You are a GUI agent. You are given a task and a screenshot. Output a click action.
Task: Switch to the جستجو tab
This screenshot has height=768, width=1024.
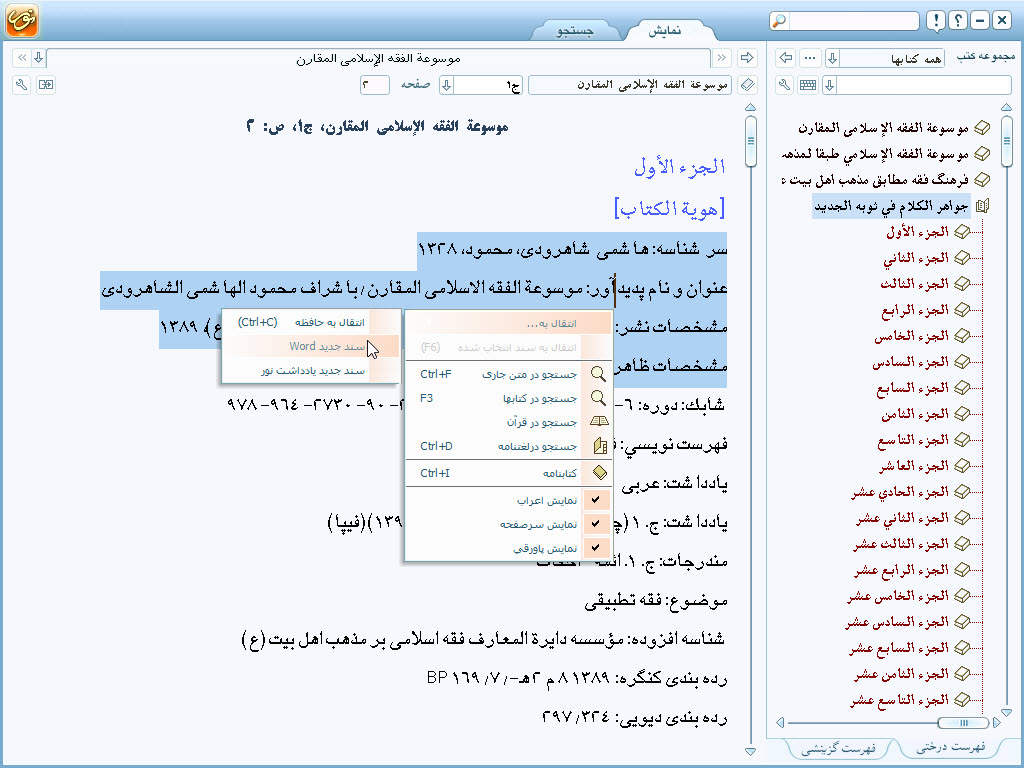(x=575, y=30)
